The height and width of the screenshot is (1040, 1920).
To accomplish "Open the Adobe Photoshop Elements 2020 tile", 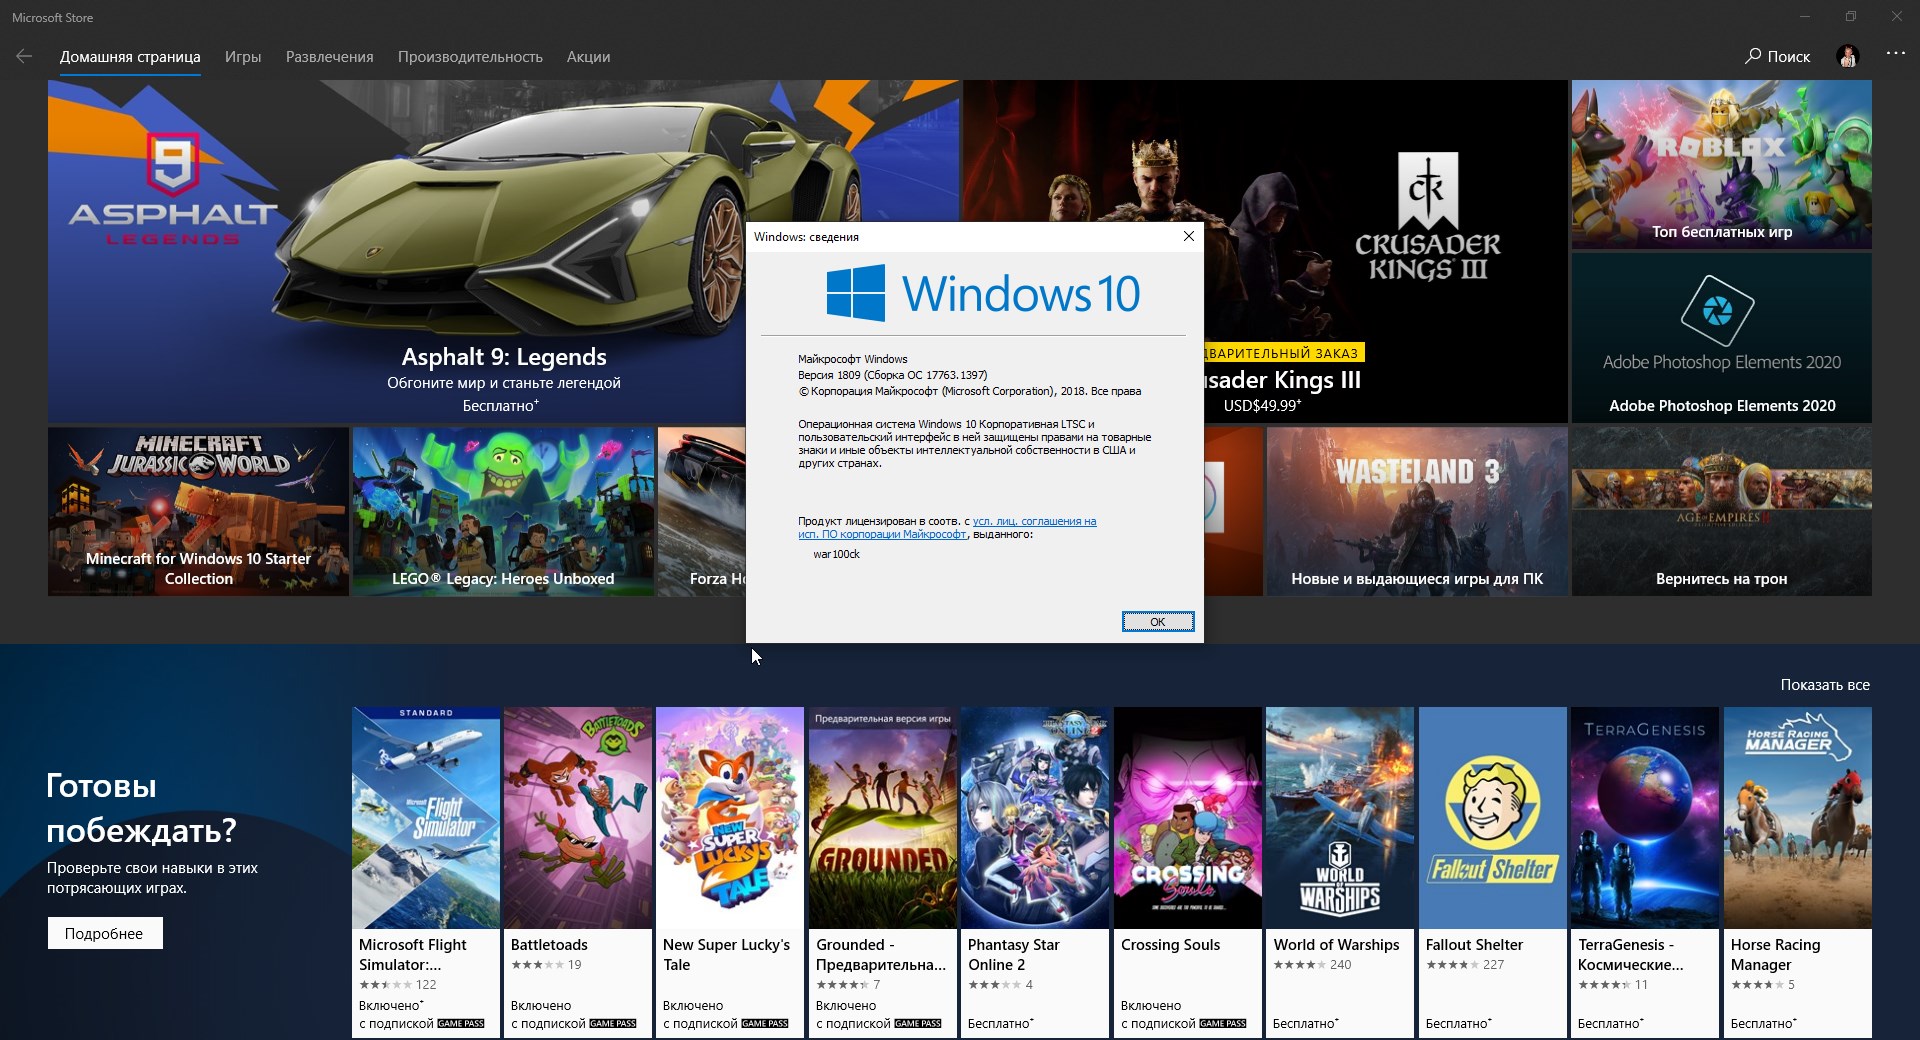I will tap(1721, 338).
